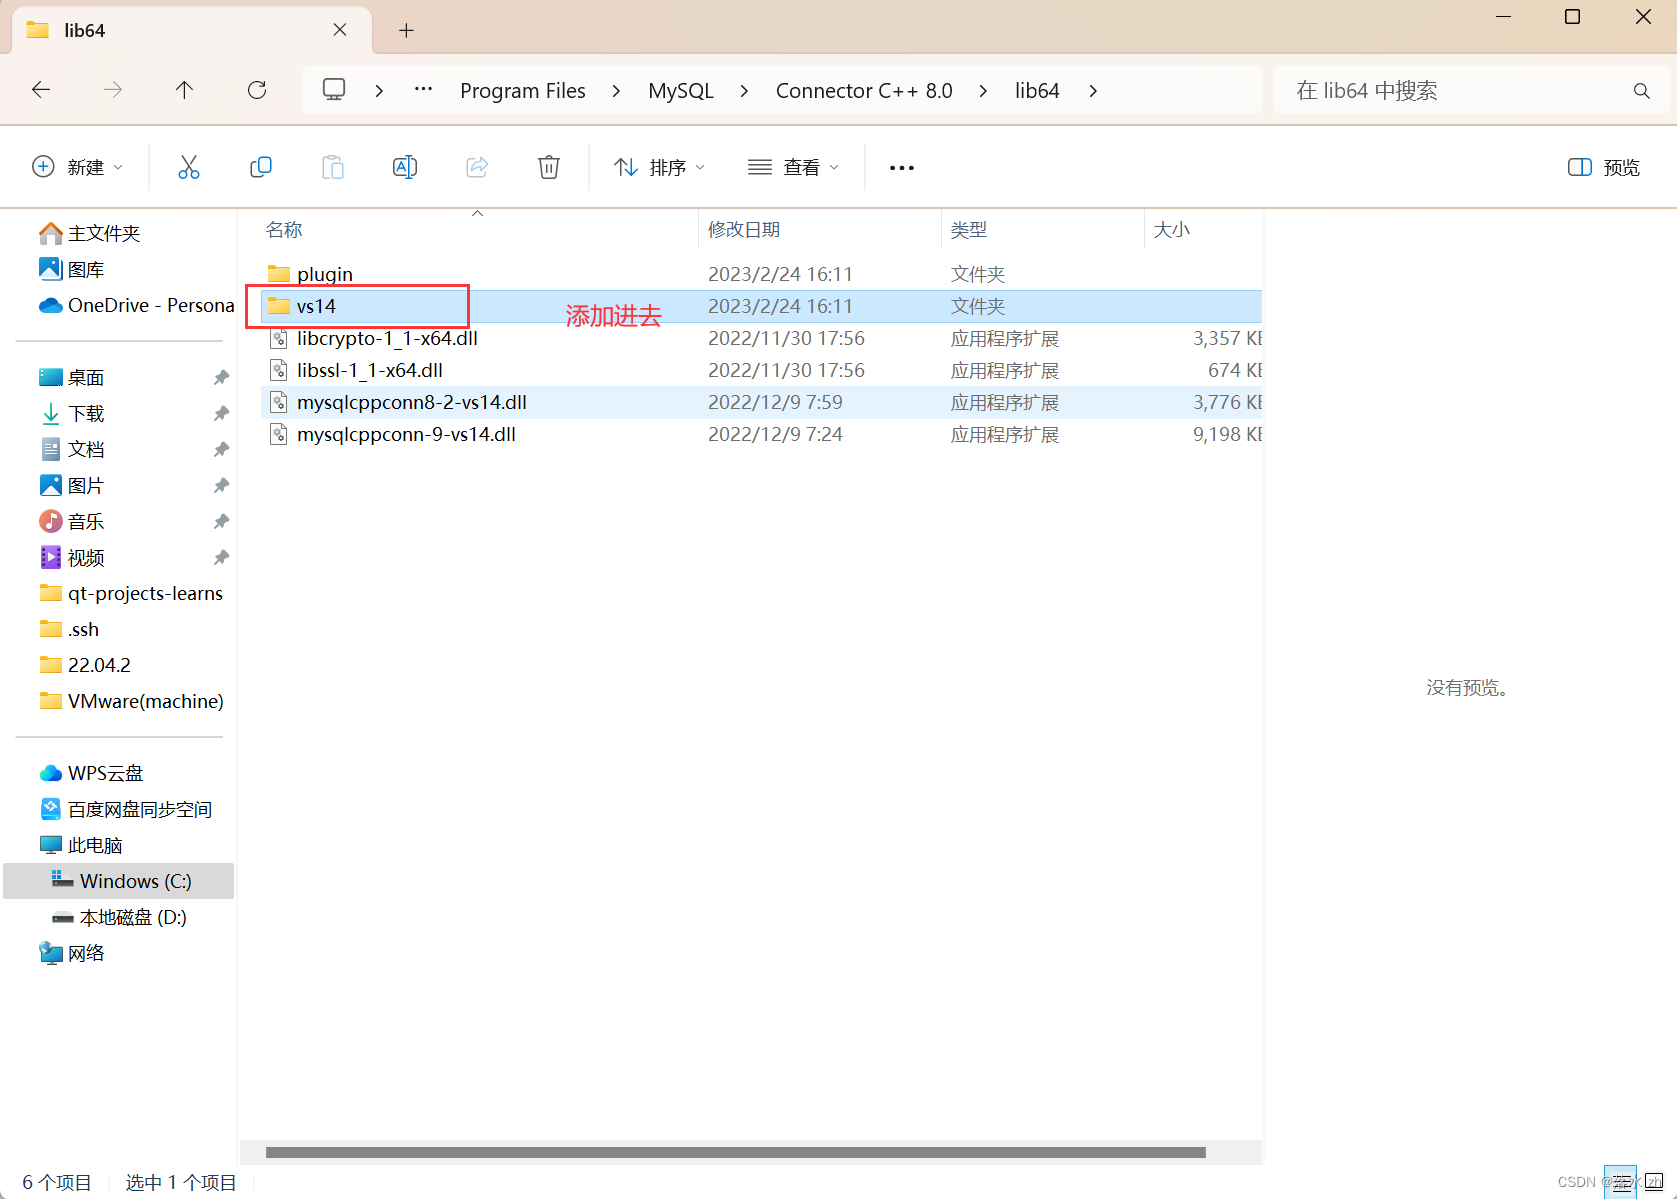The width and height of the screenshot is (1677, 1199).
Task: Open VMware(machine) folder in sidebar
Action: coord(131,701)
